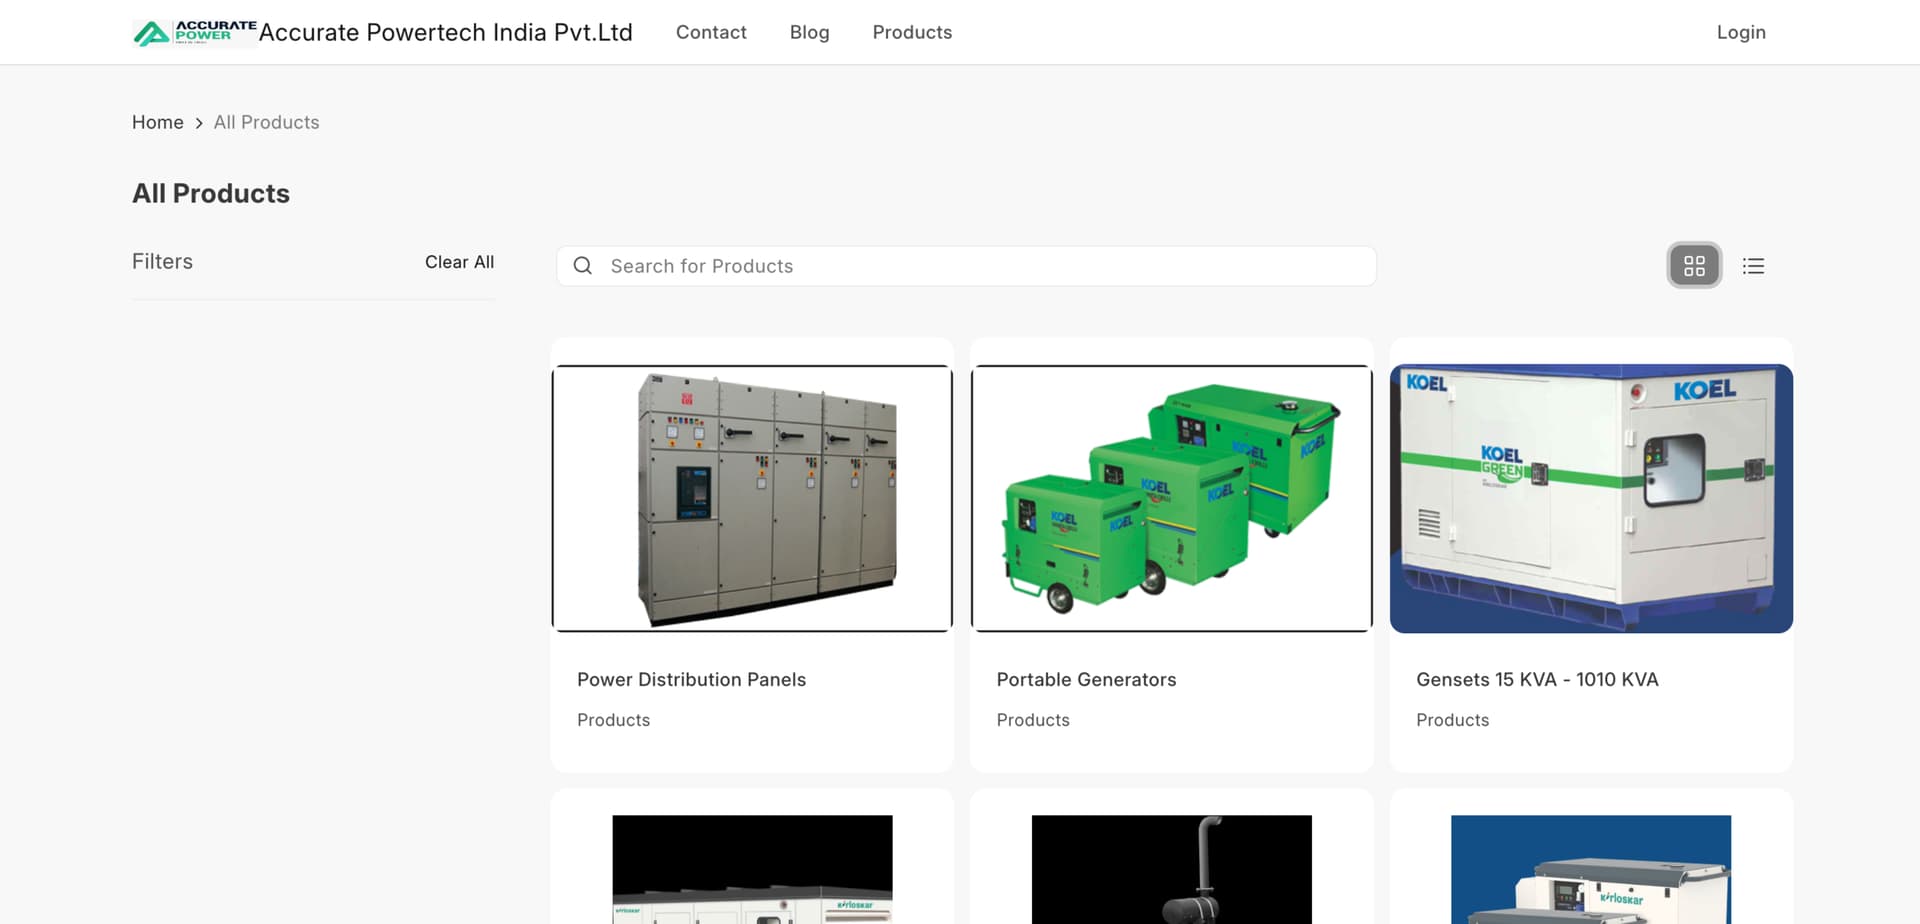Open the white KOEL Gensets image

(1591, 498)
